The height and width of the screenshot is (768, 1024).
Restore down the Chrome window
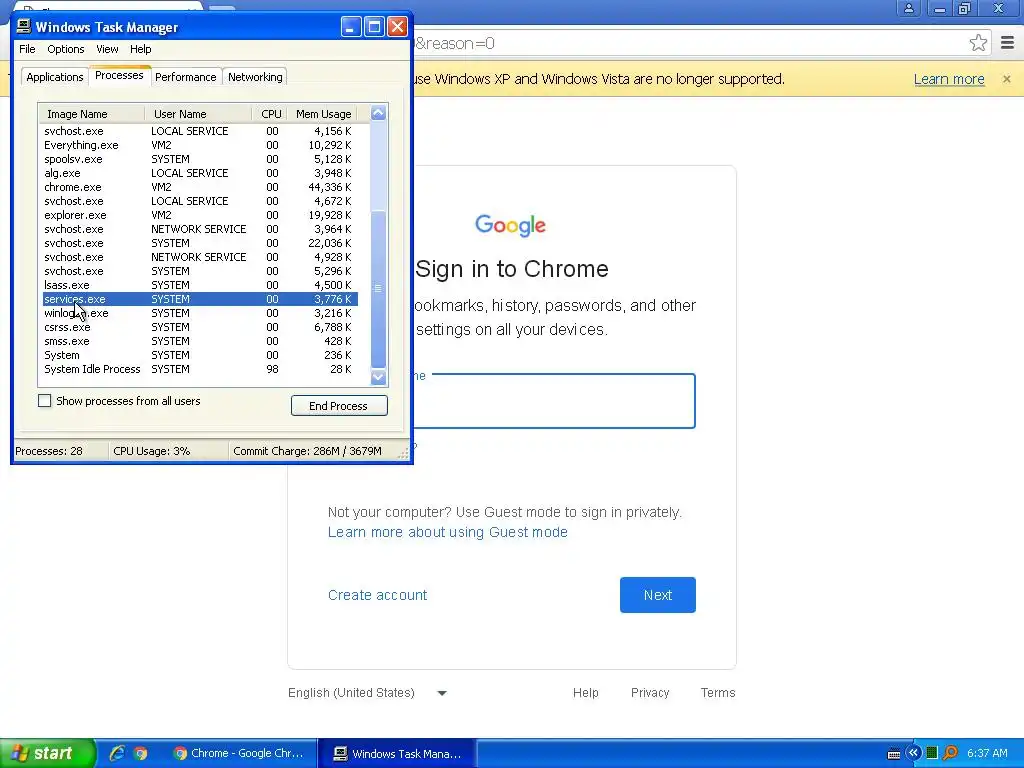[x=964, y=8]
